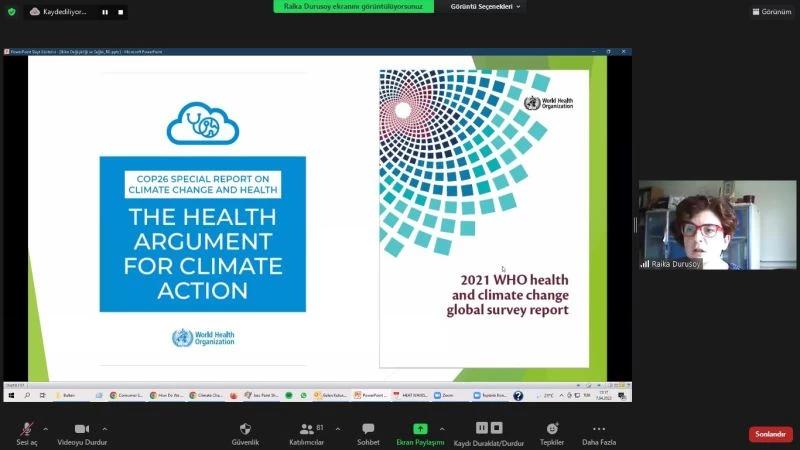Pause recording with top pause icon

tap(105, 12)
